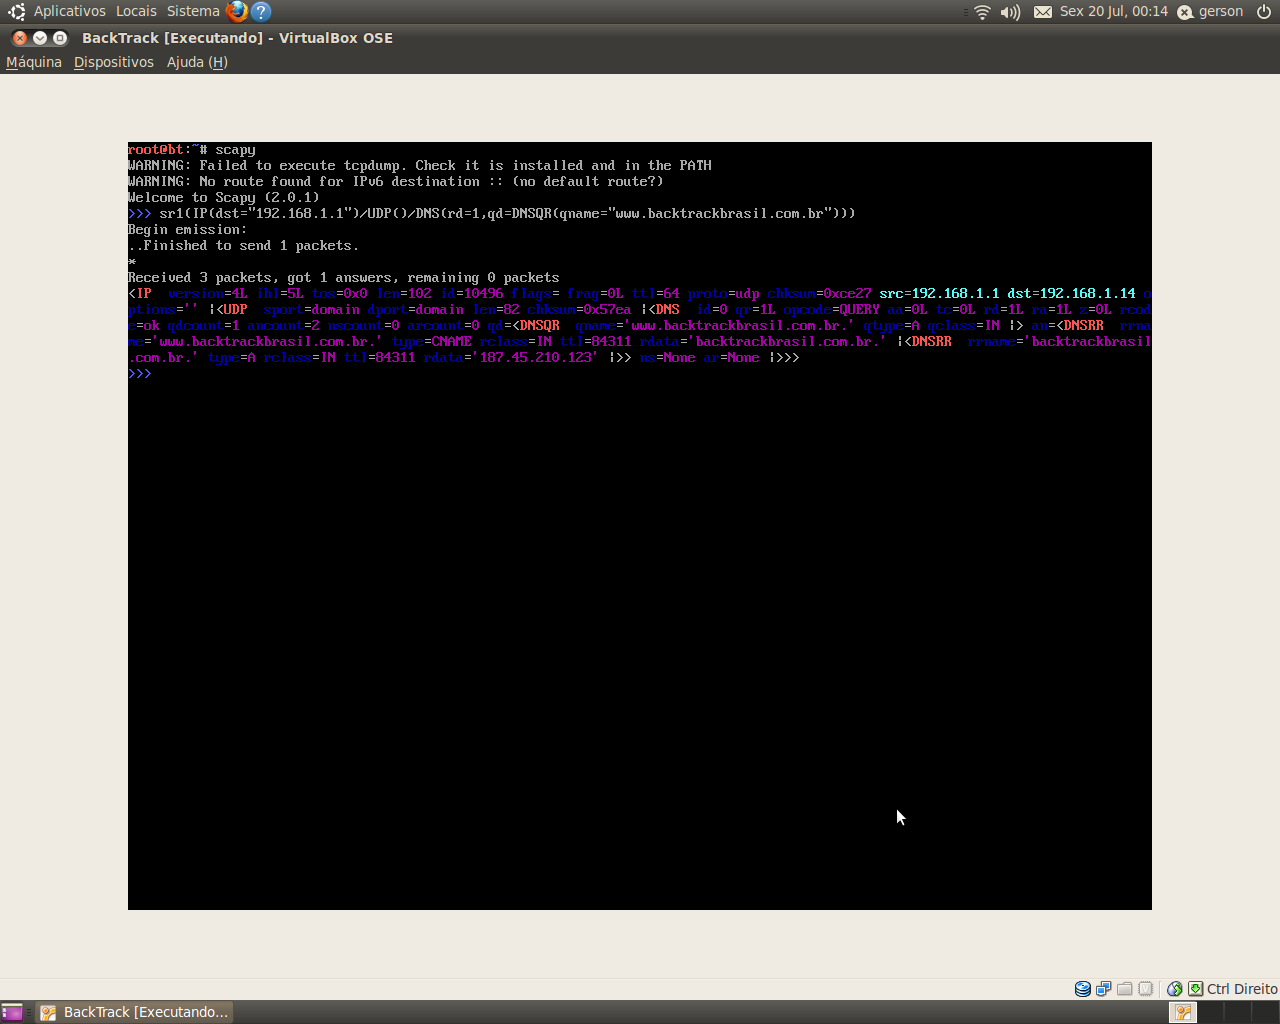Select BackTrack [Executando...] taskbar window button

(135, 1012)
